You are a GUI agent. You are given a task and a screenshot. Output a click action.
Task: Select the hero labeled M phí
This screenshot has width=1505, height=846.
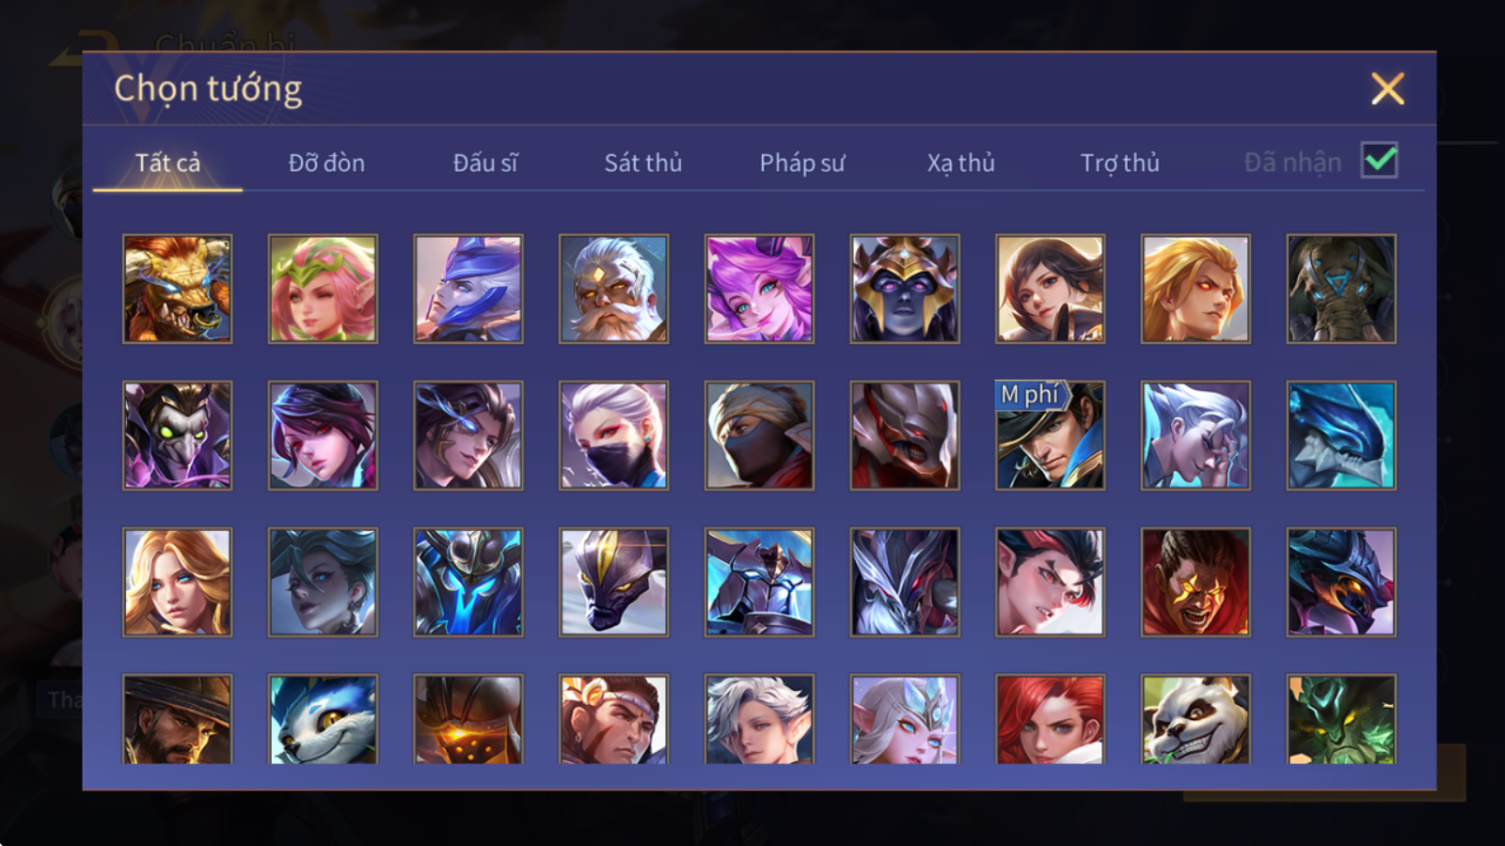point(1050,435)
